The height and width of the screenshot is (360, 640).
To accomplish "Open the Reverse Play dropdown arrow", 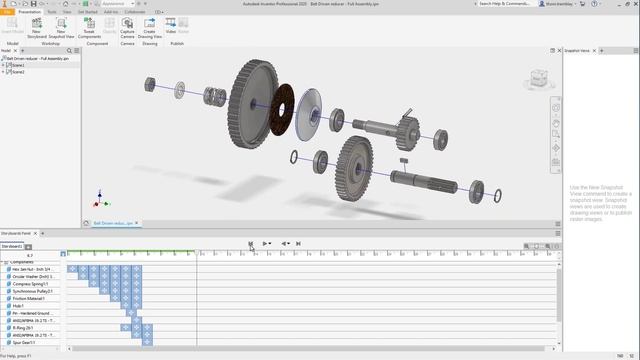I will (x=289, y=244).
